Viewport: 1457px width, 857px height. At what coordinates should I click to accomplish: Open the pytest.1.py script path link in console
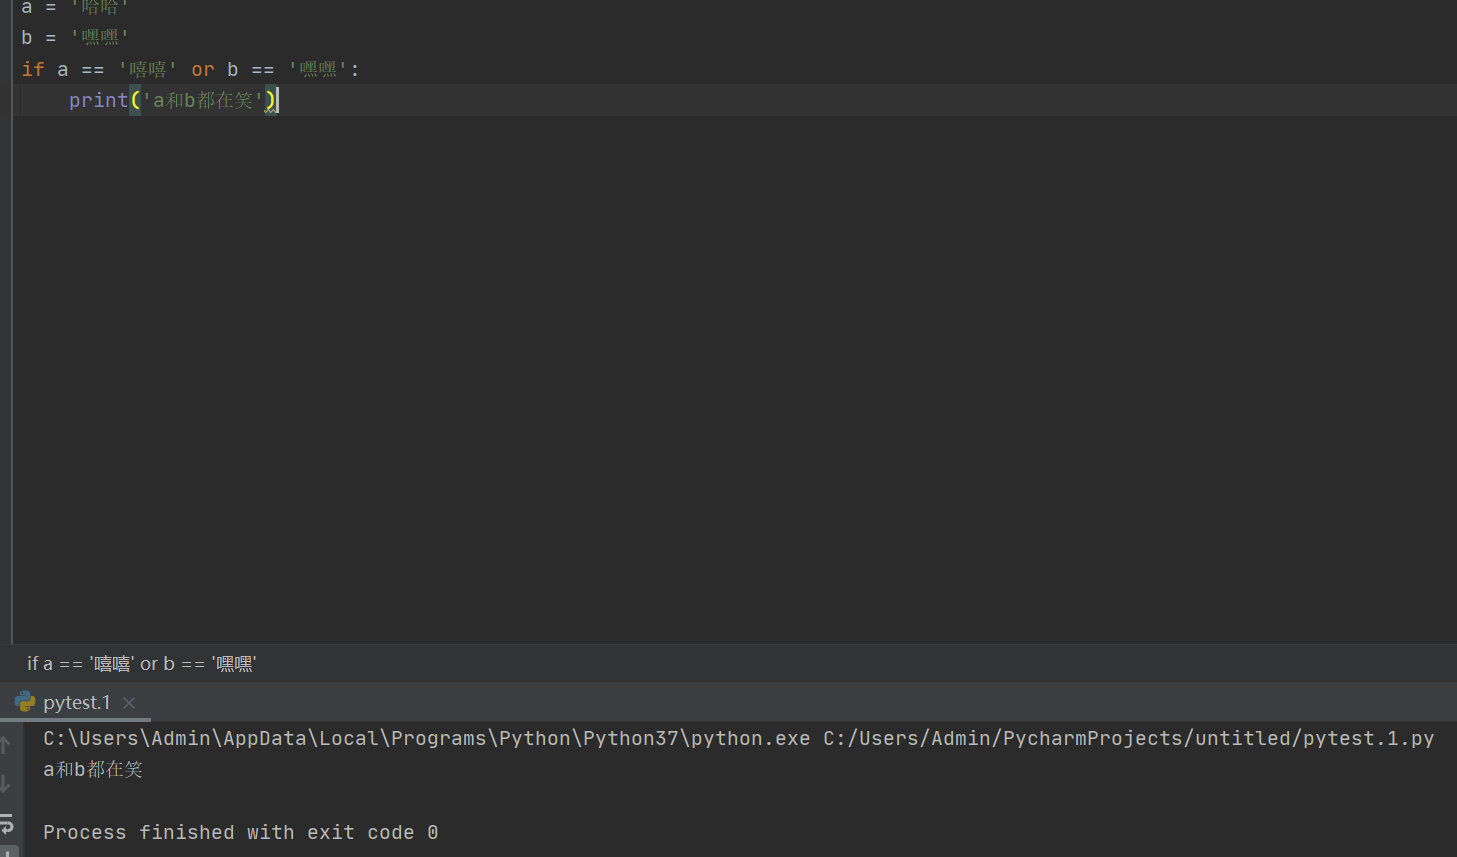(x=1128, y=738)
